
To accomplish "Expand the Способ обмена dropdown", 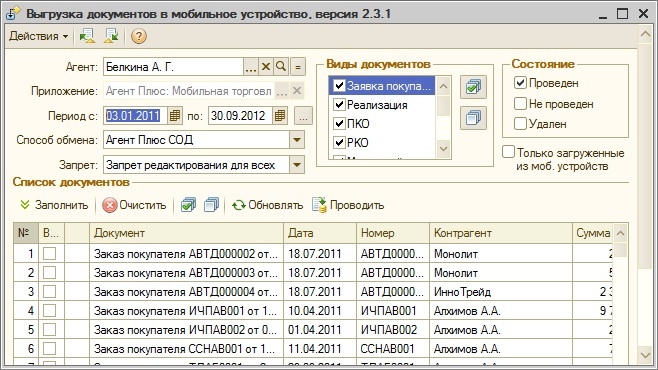I will point(297,140).
